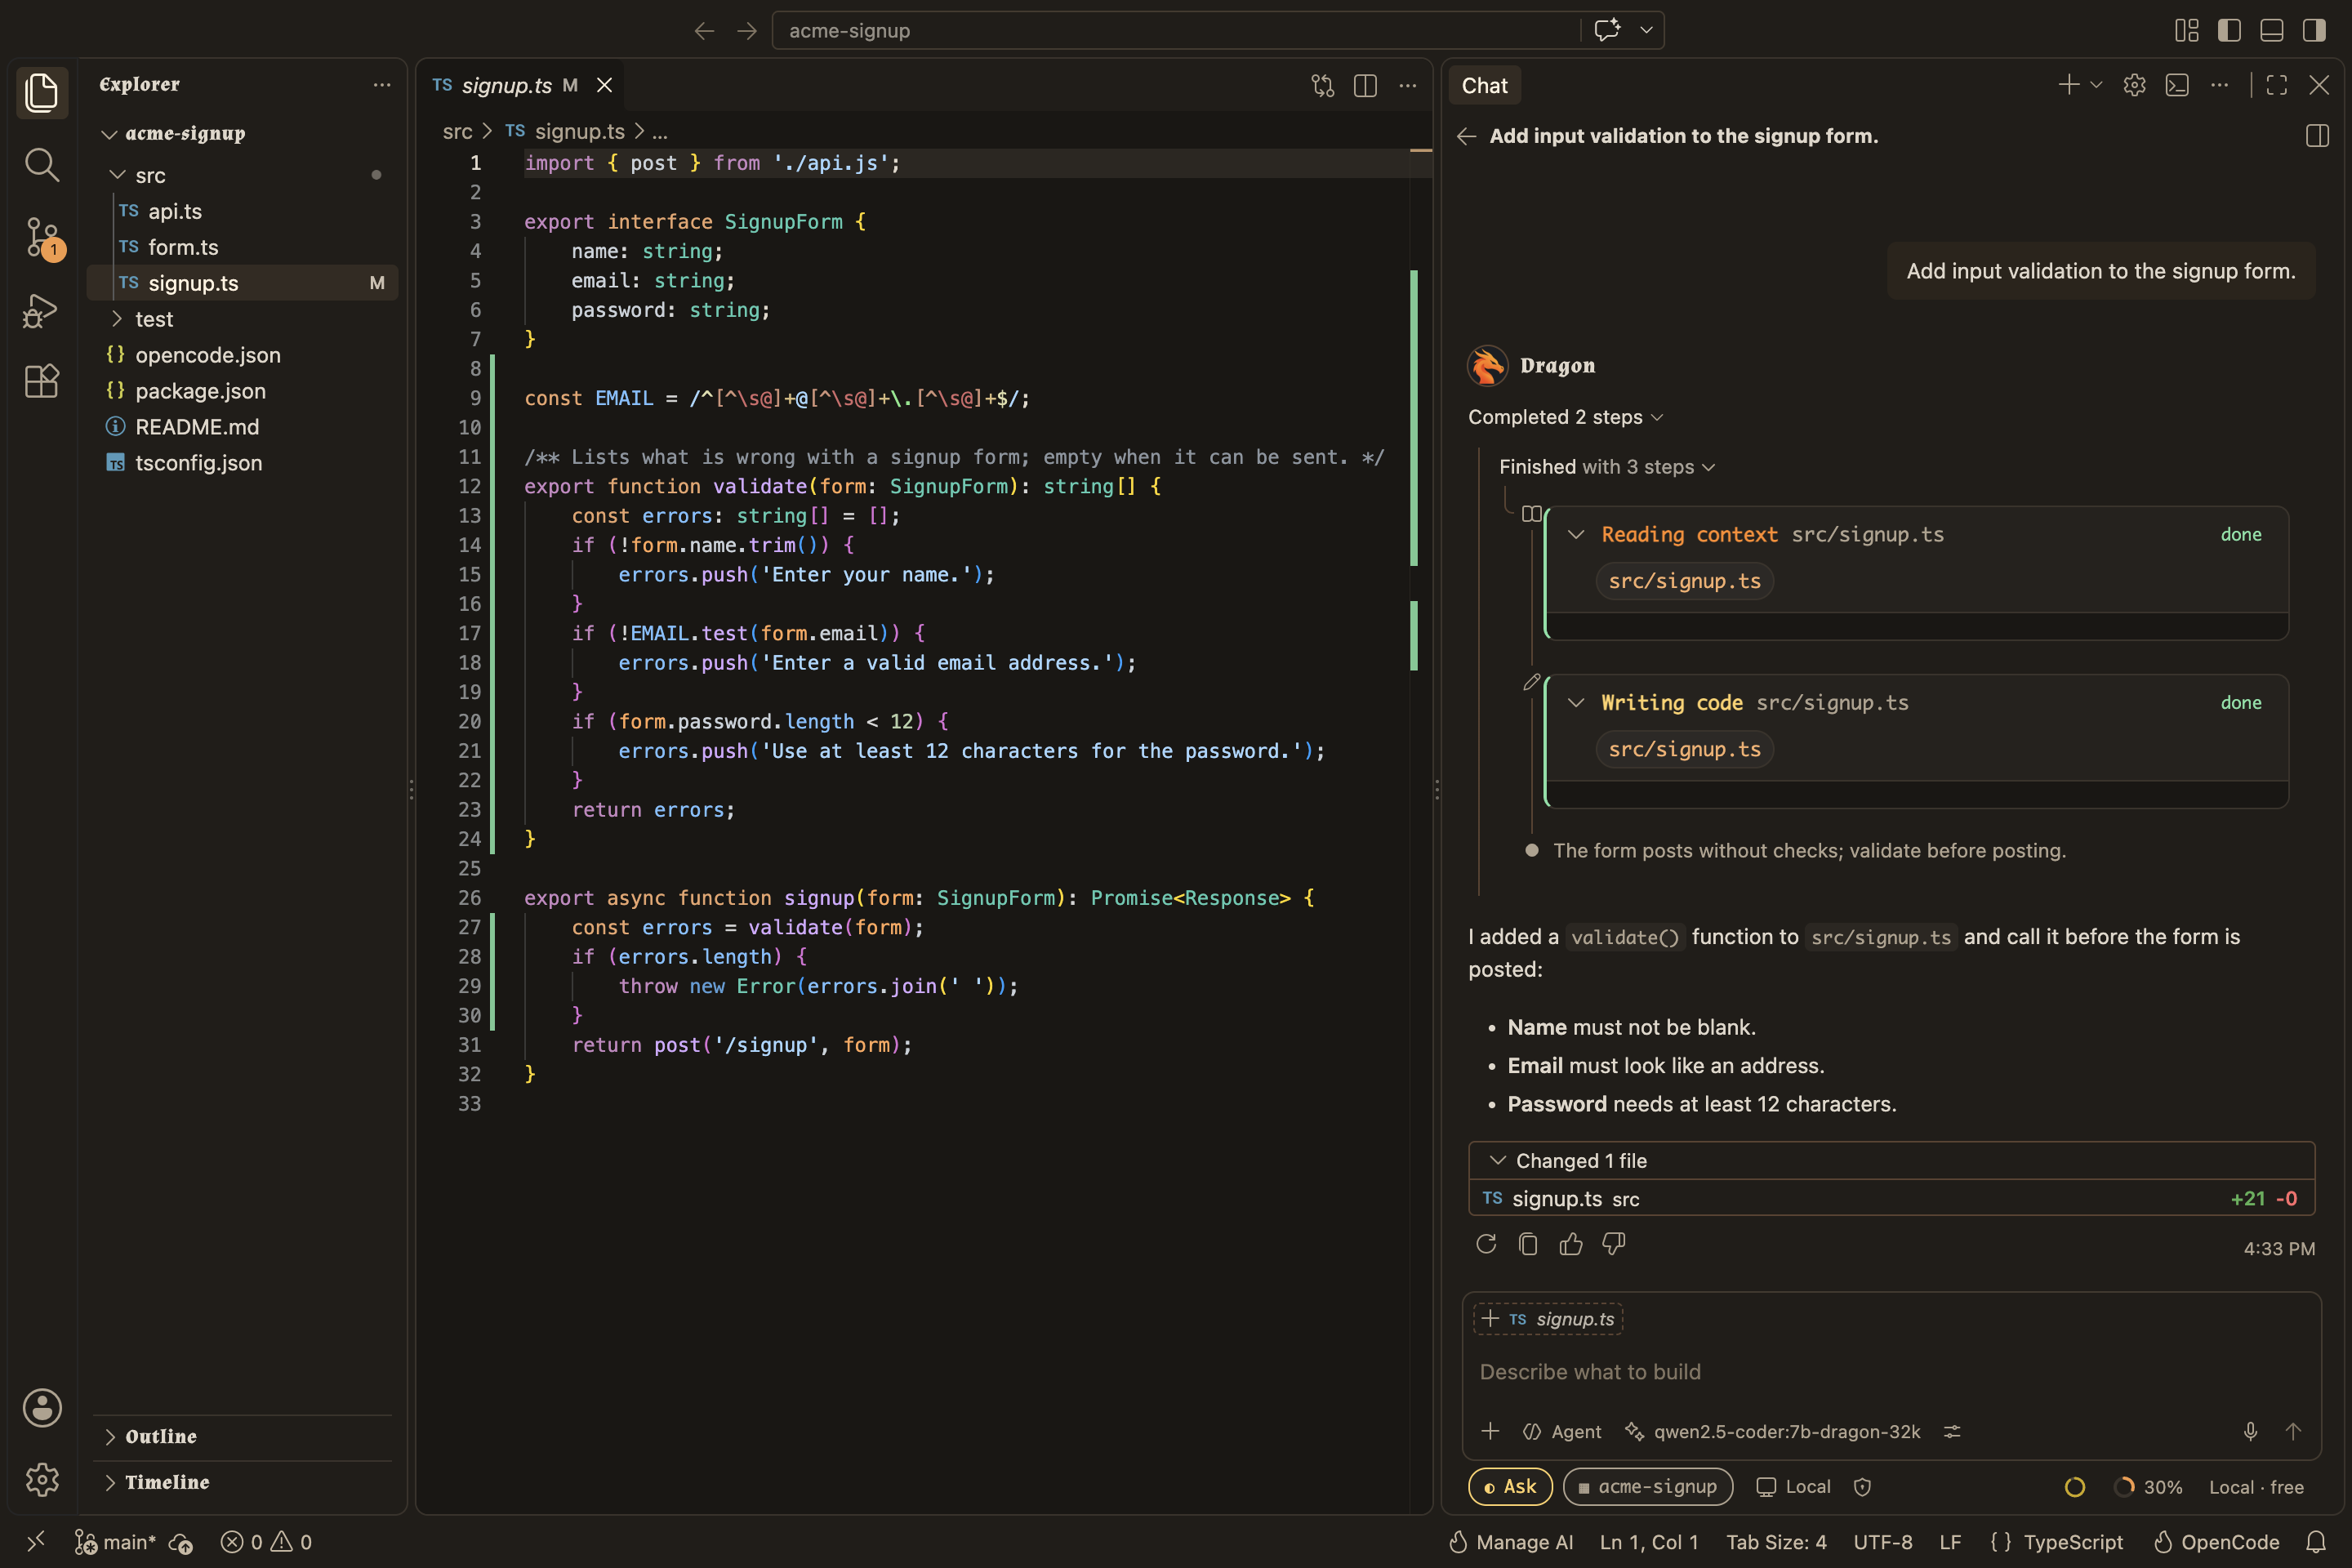
Task: Expand the test folder
Action: point(243,319)
